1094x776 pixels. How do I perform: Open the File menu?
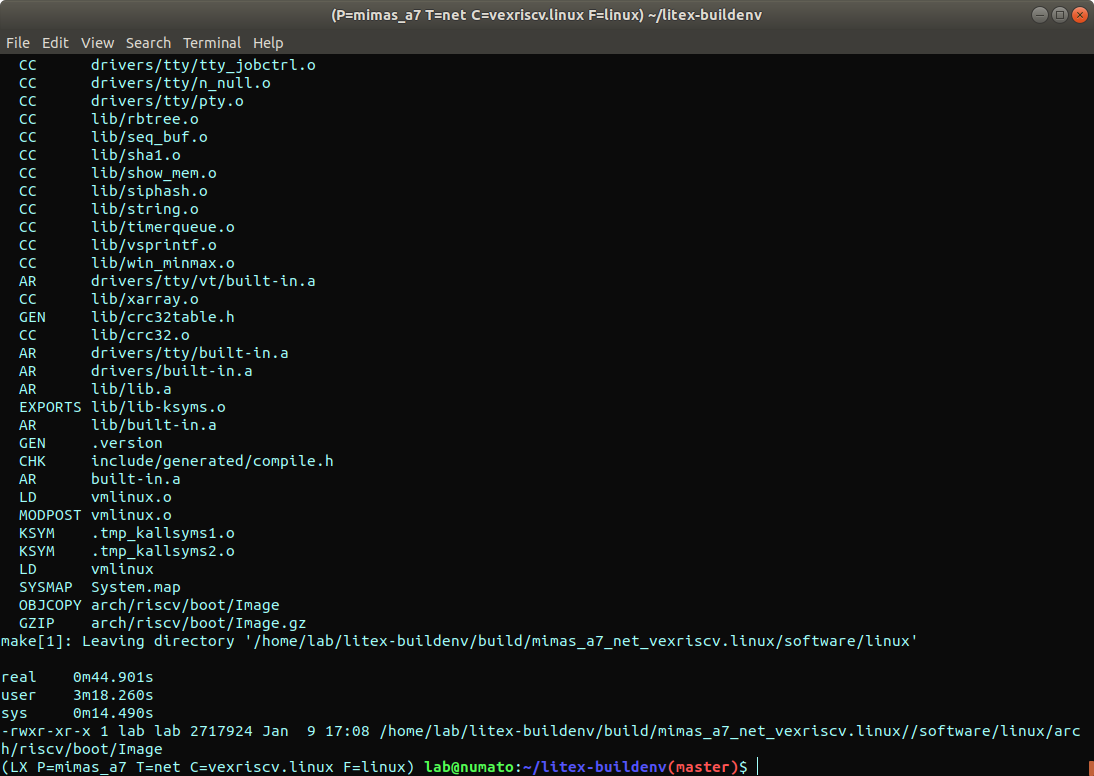point(18,43)
